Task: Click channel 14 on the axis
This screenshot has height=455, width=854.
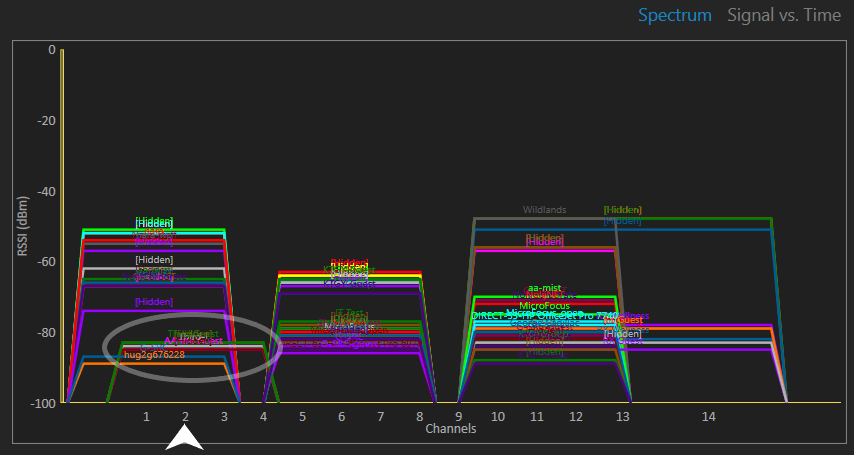Action: coord(709,417)
